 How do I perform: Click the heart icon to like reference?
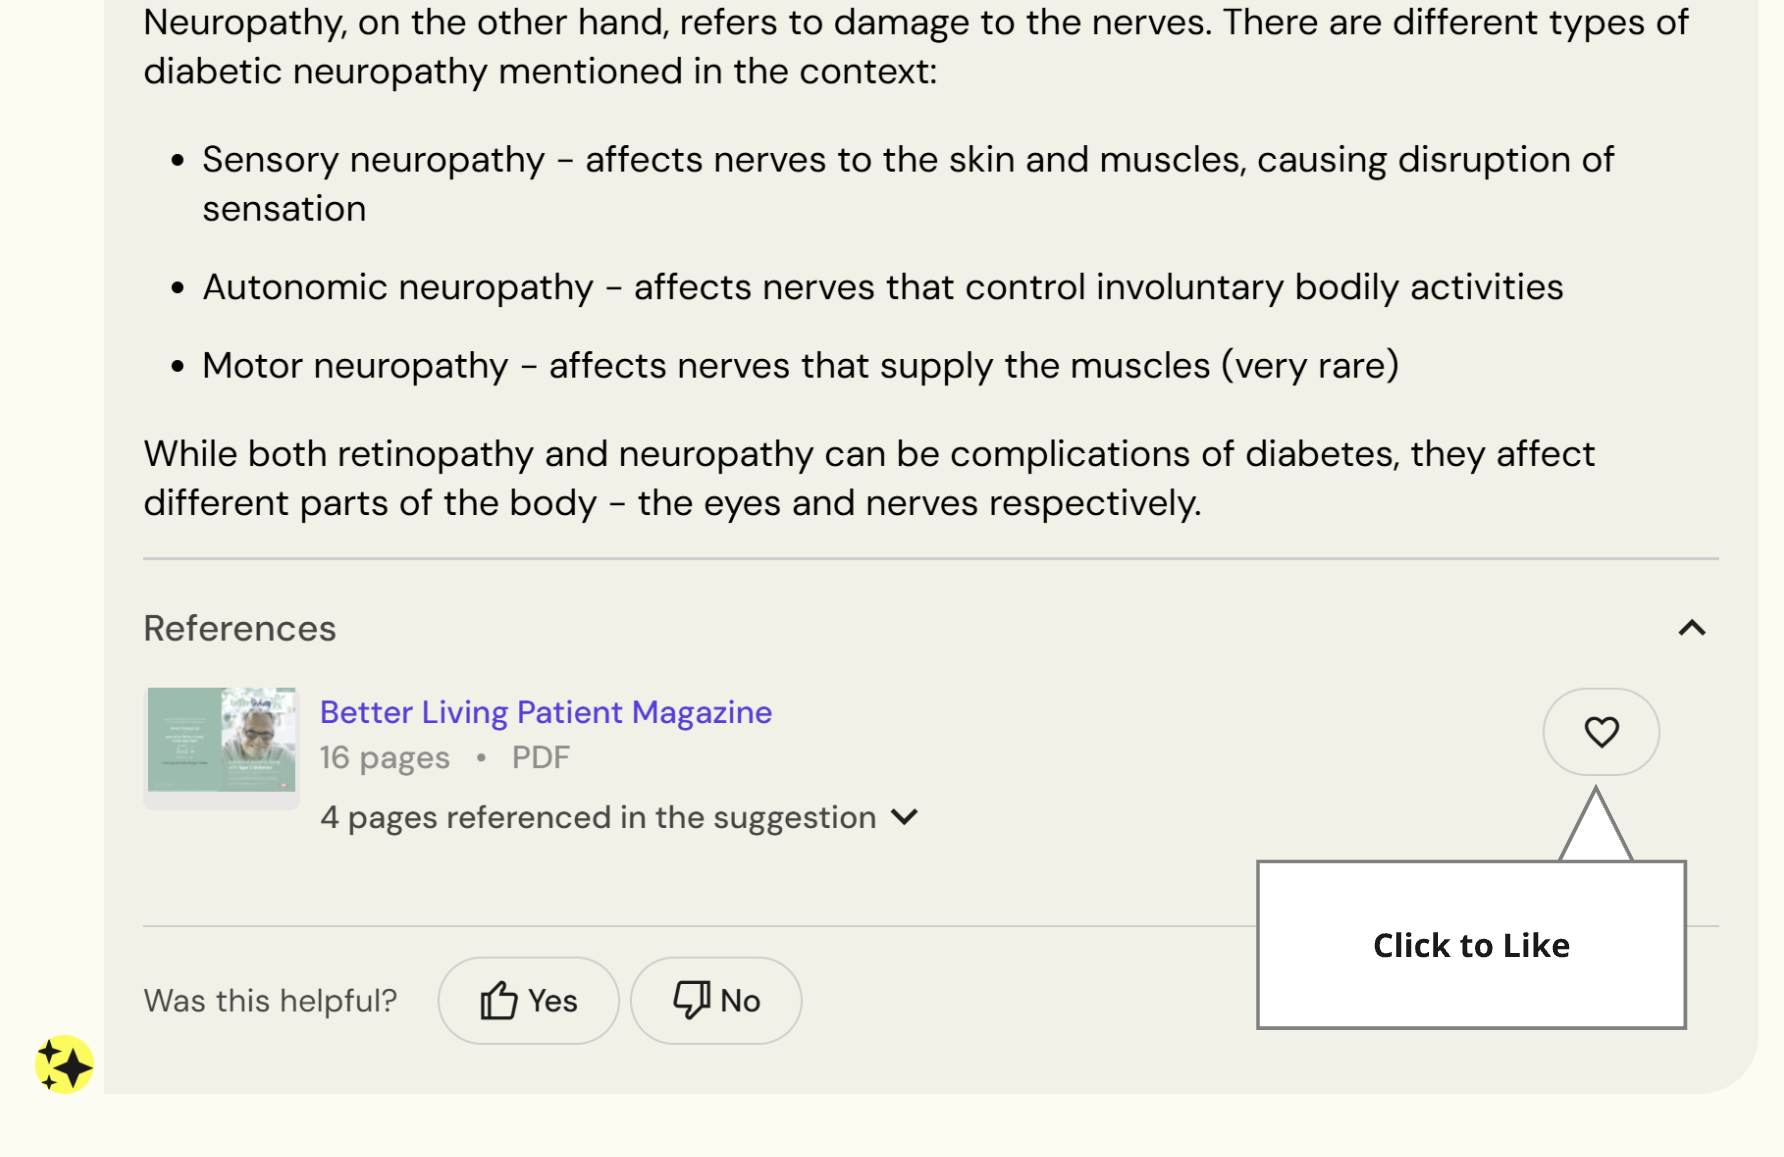pos(1601,732)
